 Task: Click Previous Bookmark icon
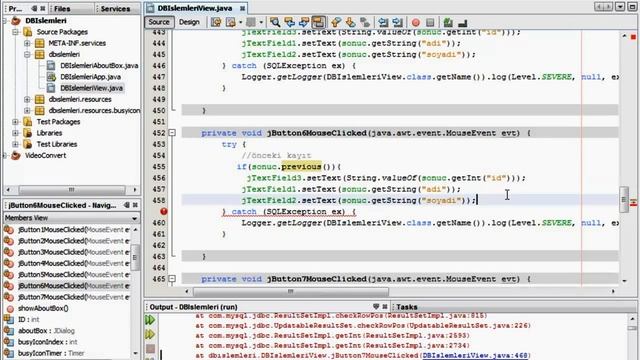coord(336,22)
